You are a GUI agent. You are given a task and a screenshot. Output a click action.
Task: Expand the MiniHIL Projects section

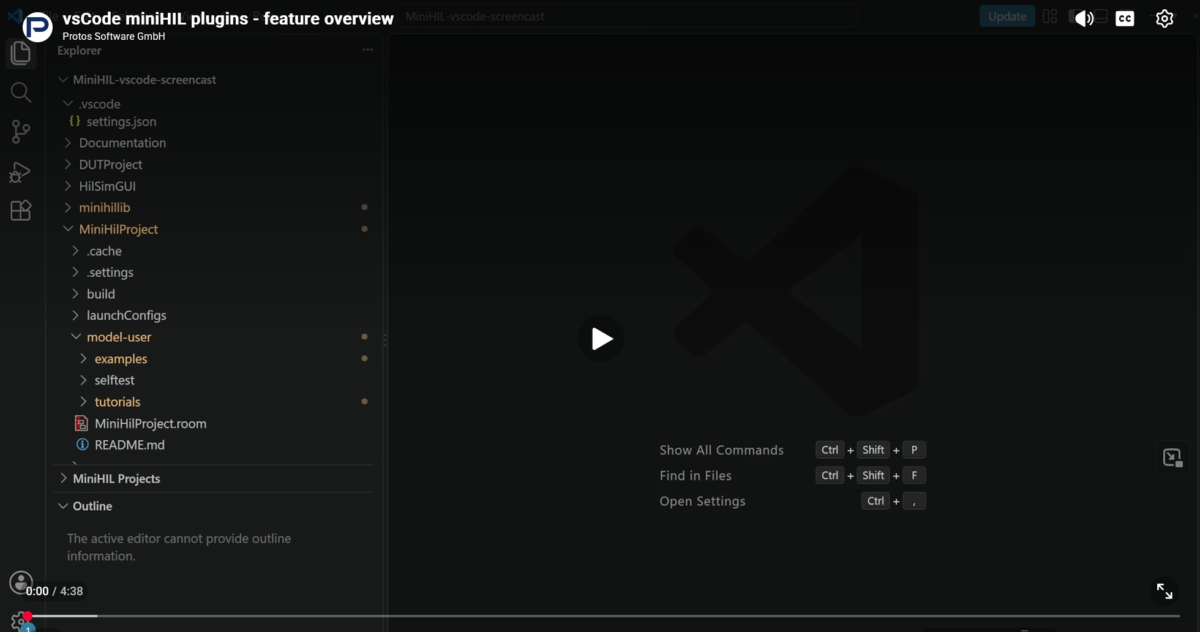(116, 479)
